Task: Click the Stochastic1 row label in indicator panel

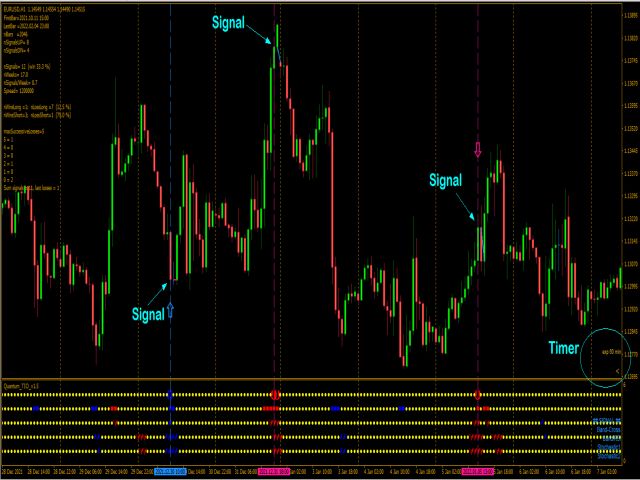Action: point(608,447)
